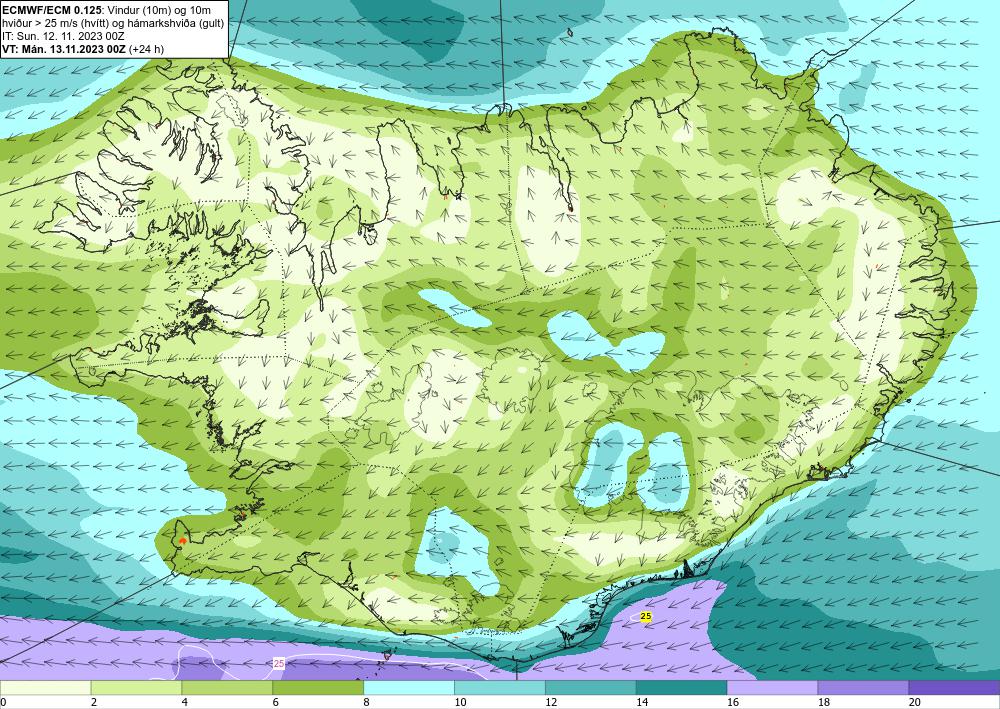1000x709 pixels.
Task: Click the legend value '12'
Action: point(551,702)
